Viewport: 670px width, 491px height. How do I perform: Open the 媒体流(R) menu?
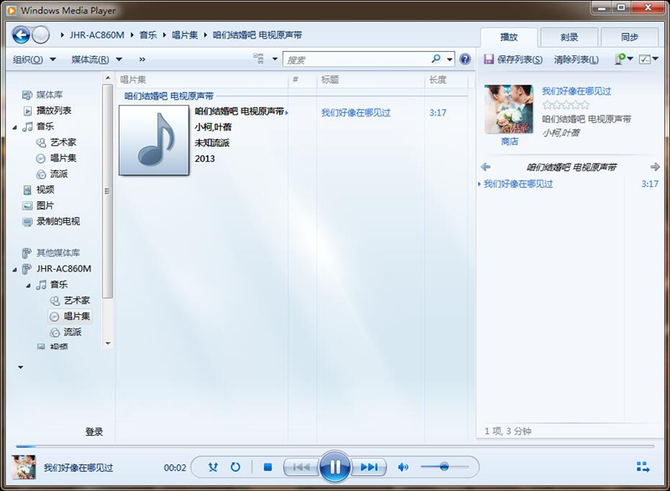coord(97,59)
